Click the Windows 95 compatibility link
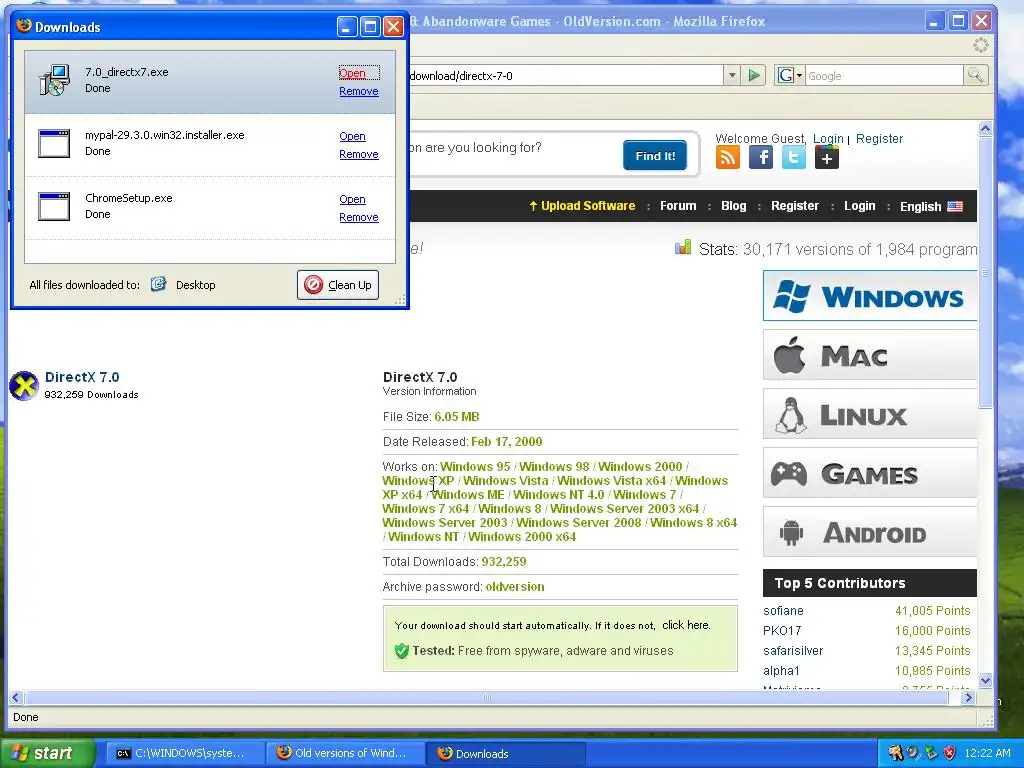 (x=475, y=466)
